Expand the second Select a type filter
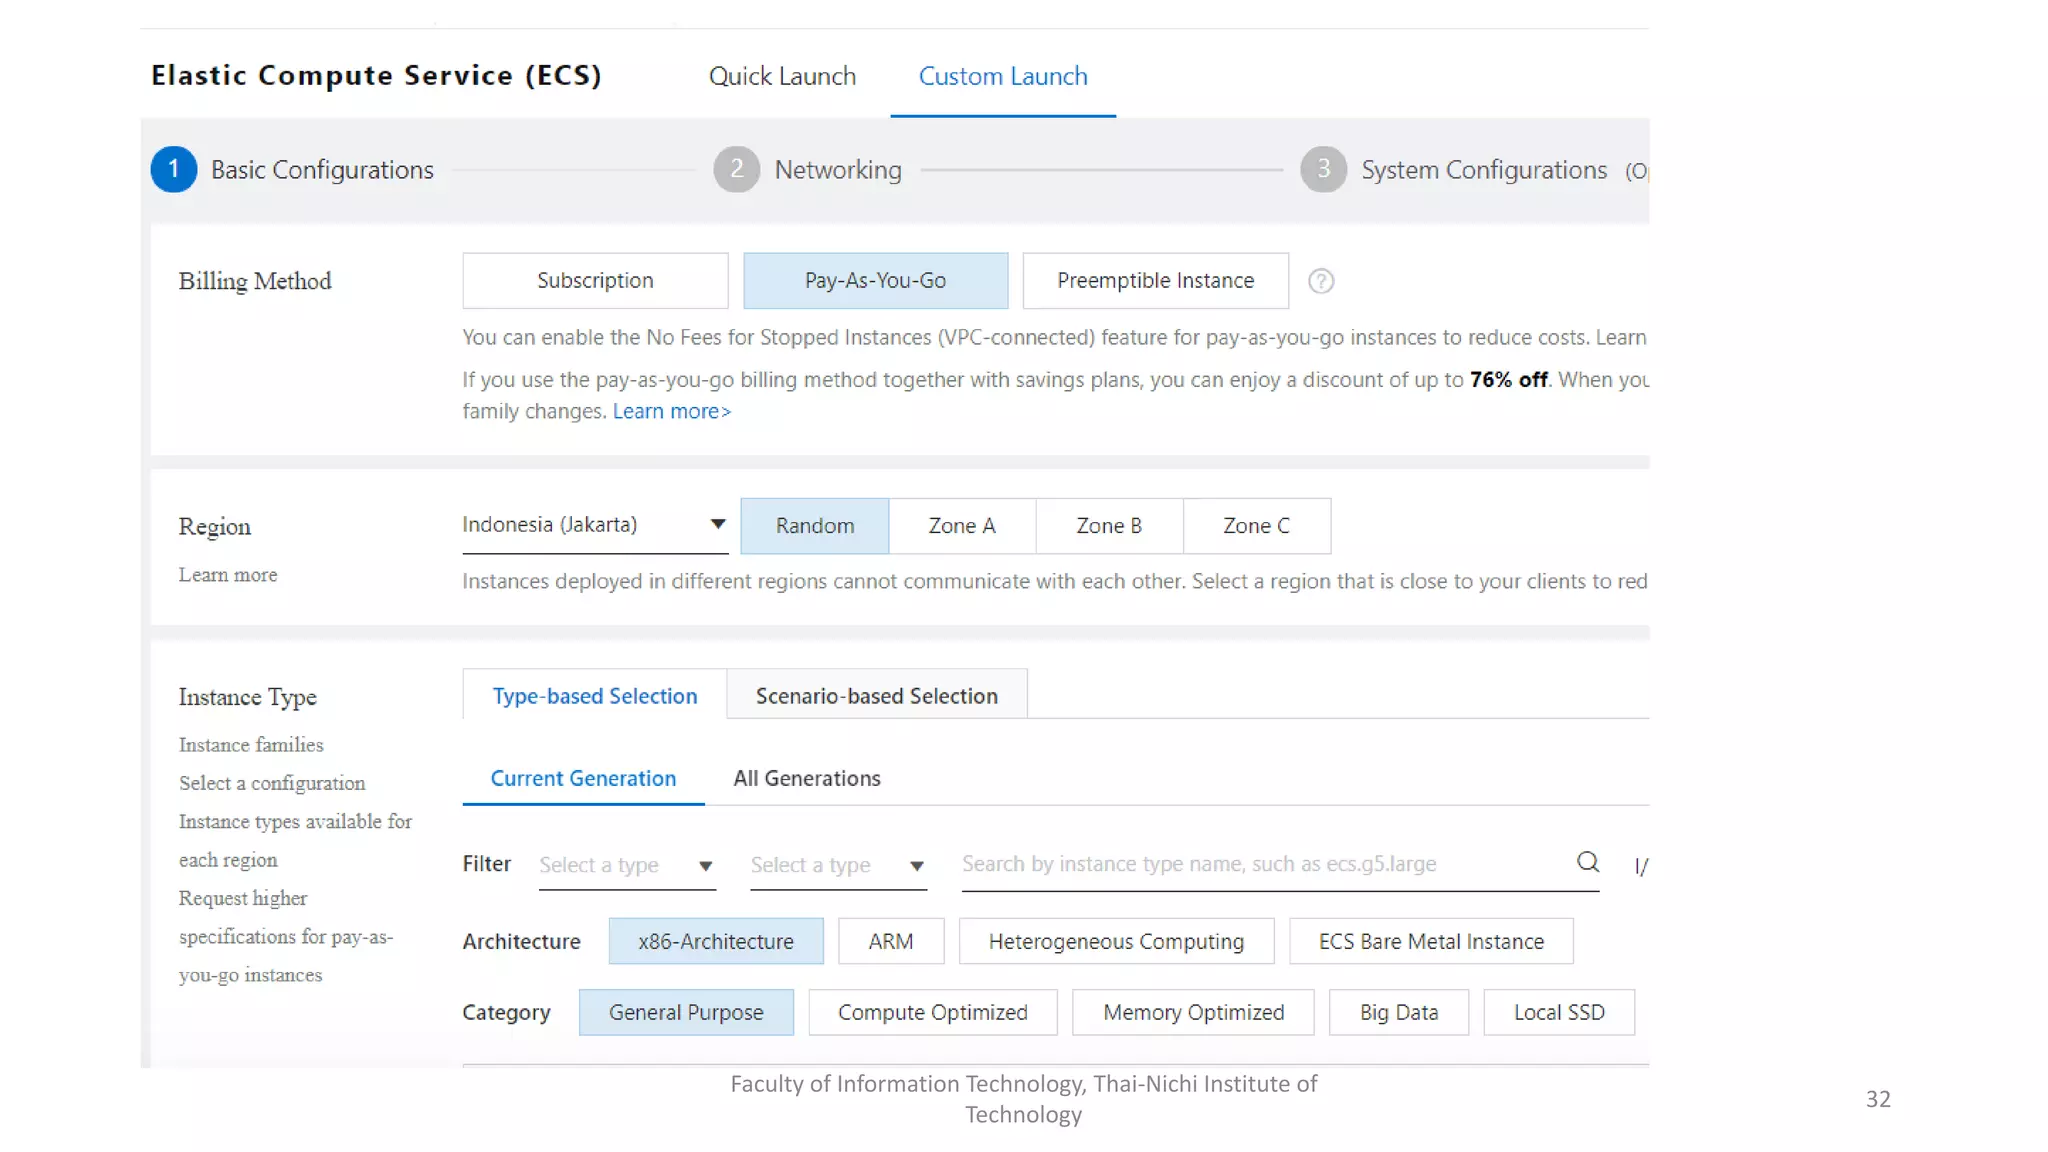This screenshot has width=2048, height=1152. point(837,865)
